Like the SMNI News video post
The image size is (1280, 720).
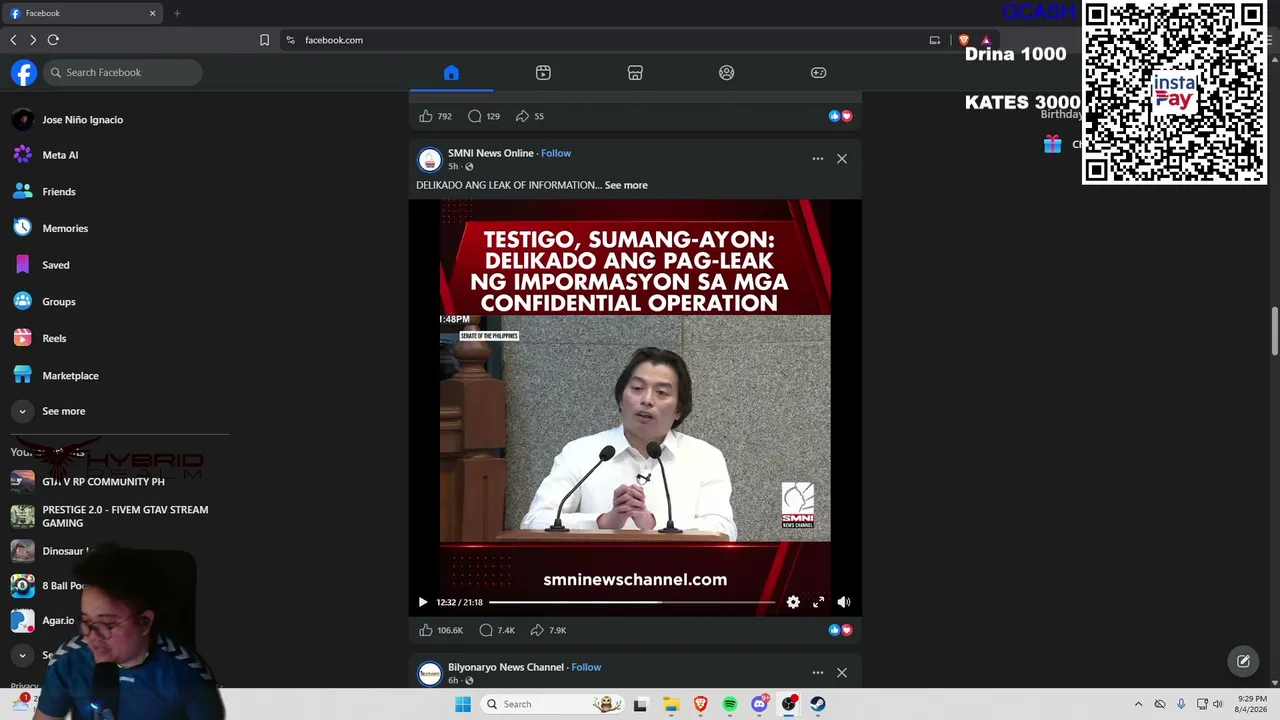pyautogui.click(x=426, y=630)
